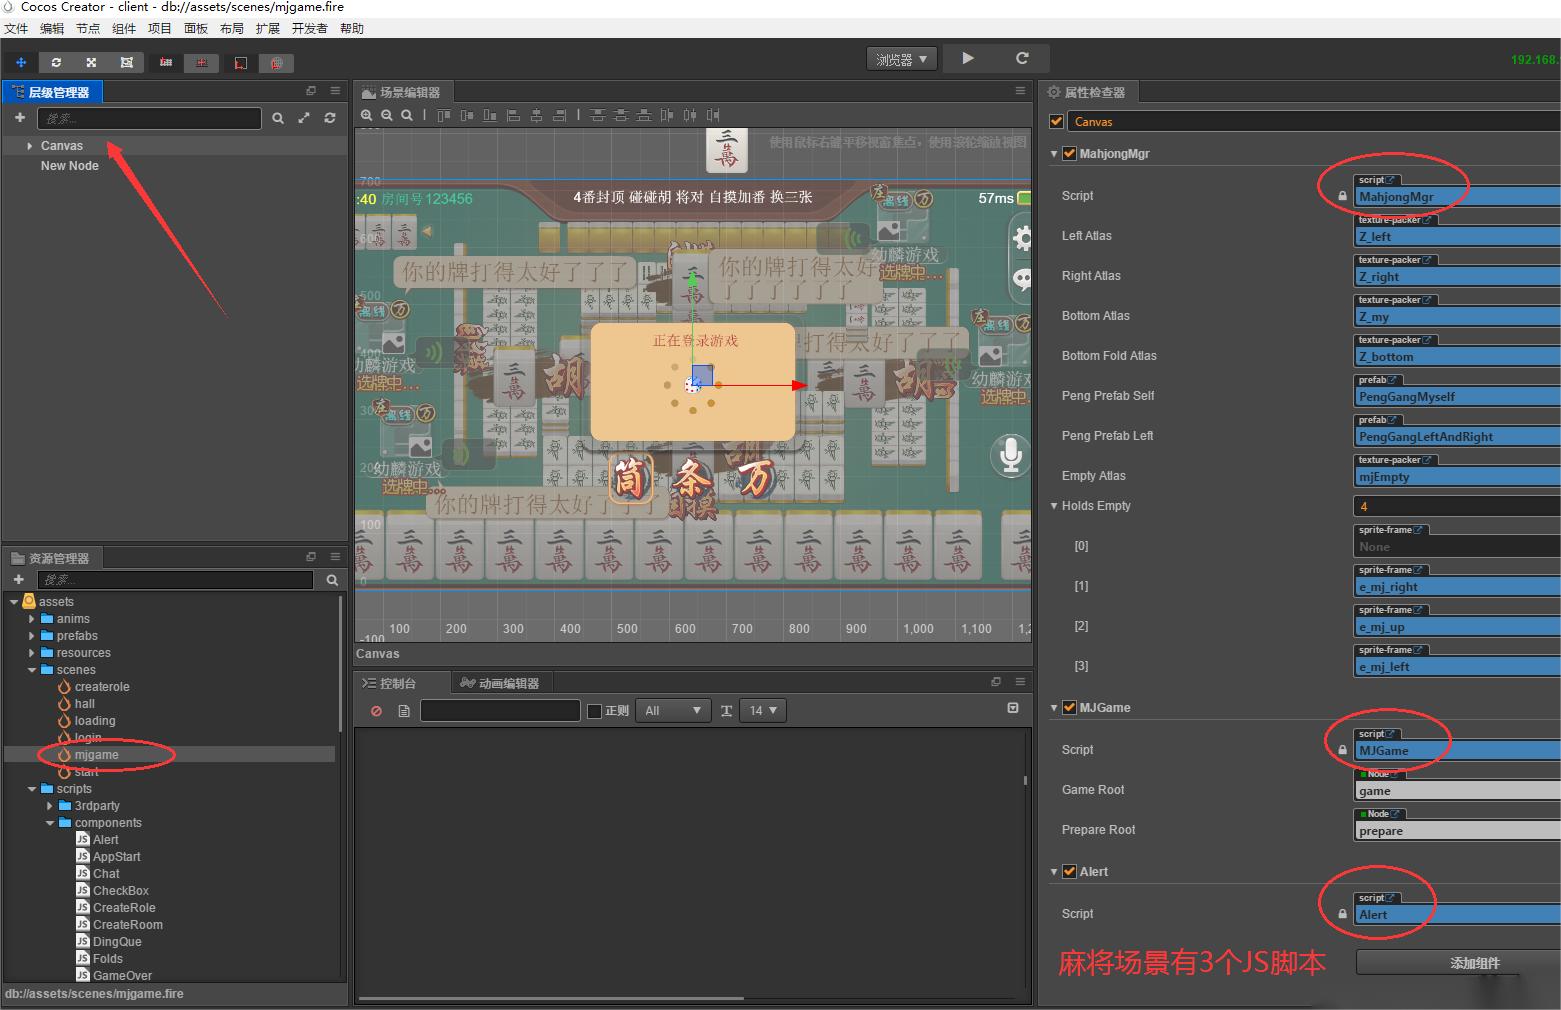Open the 开发者 menu
This screenshot has height=1010, width=1561.
pos(310,29)
